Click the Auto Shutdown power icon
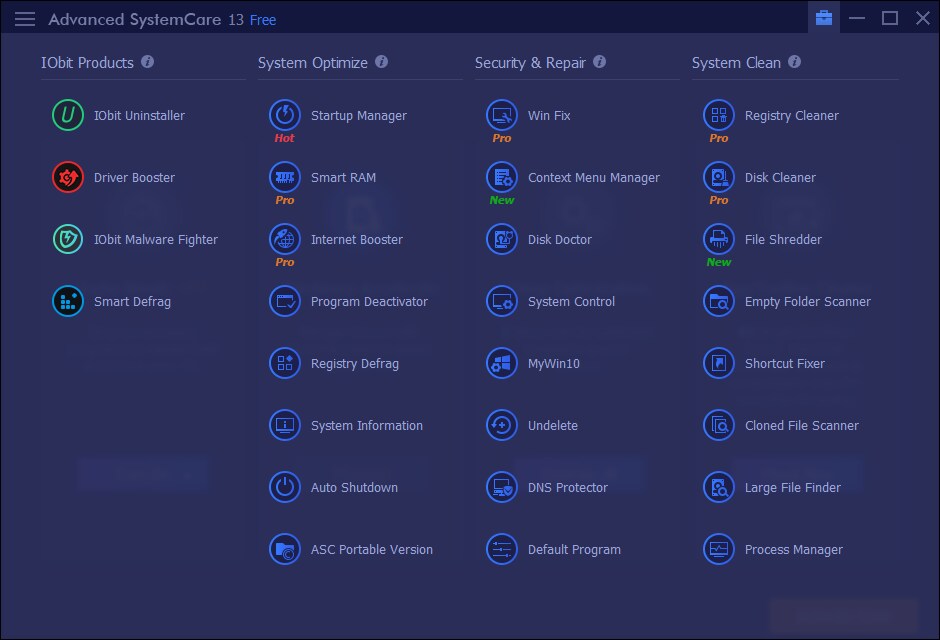The image size is (940, 640). pos(285,488)
